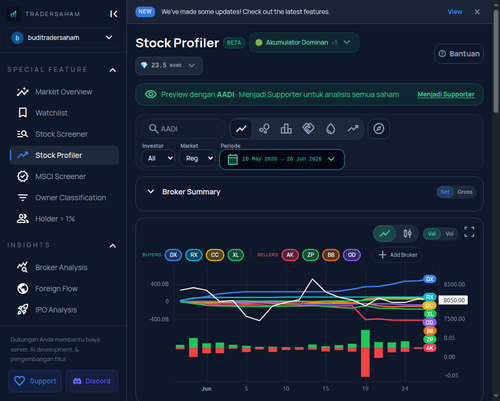Click the eye preview icon in banner
500x401 pixels.
pos(151,94)
